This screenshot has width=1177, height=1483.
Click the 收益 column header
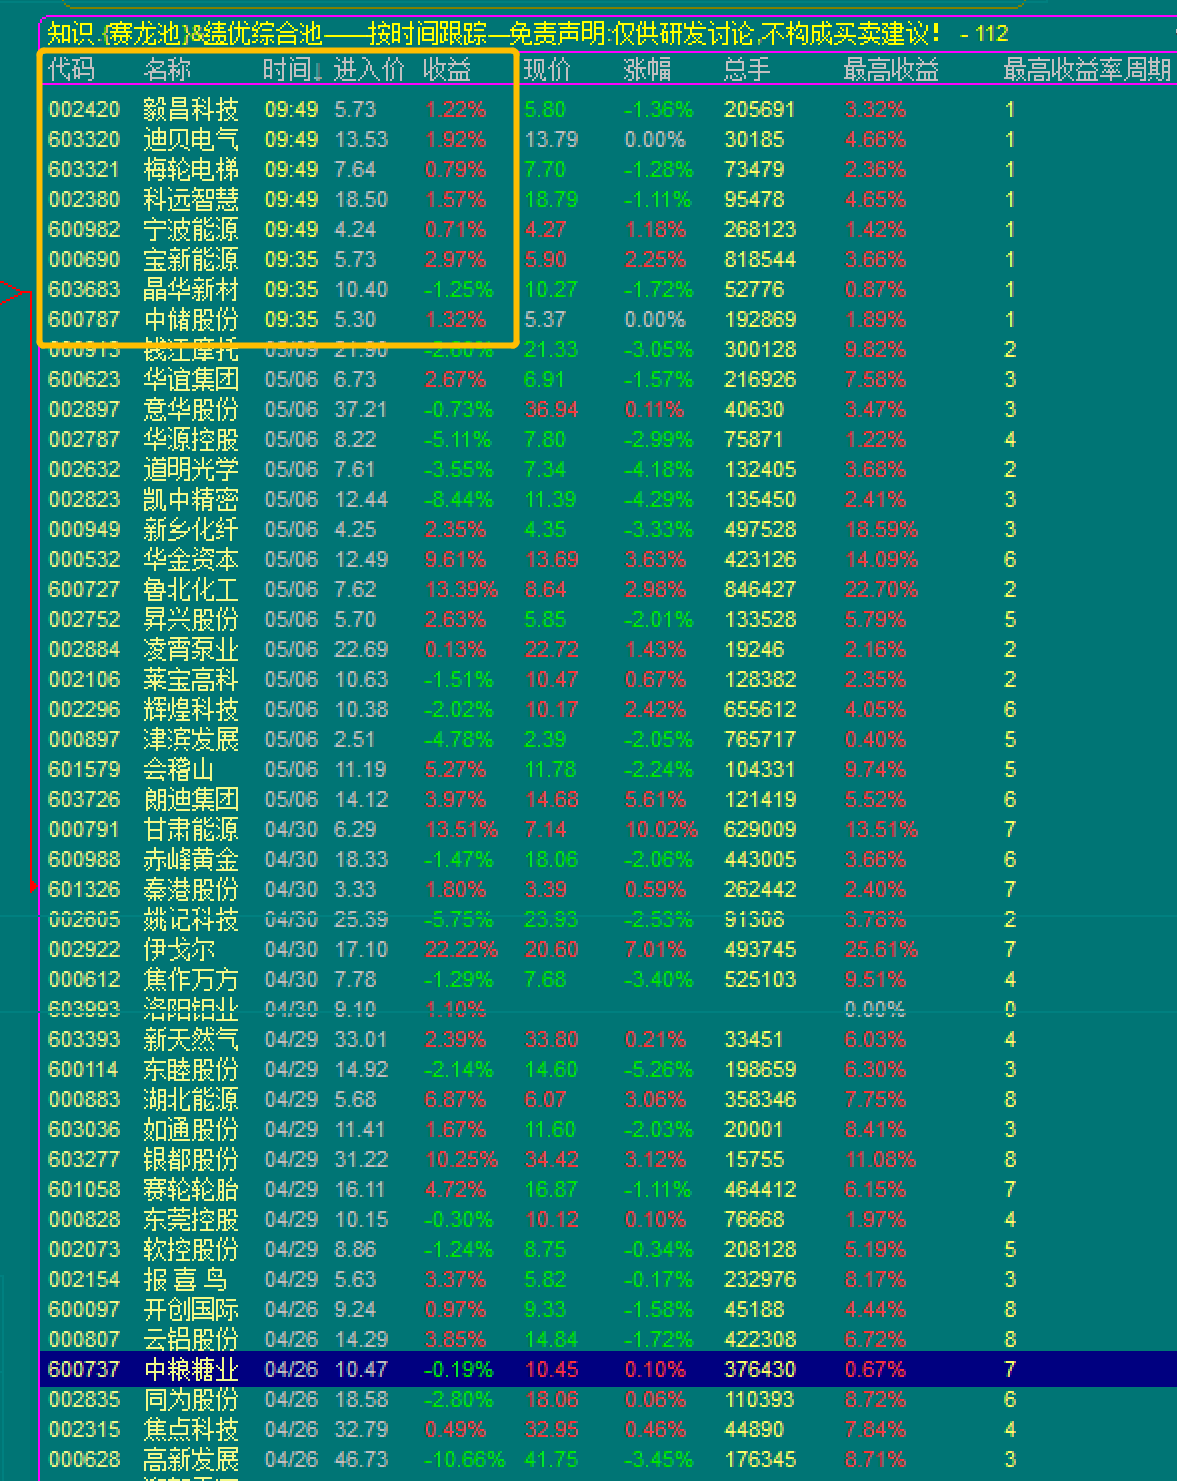447,70
